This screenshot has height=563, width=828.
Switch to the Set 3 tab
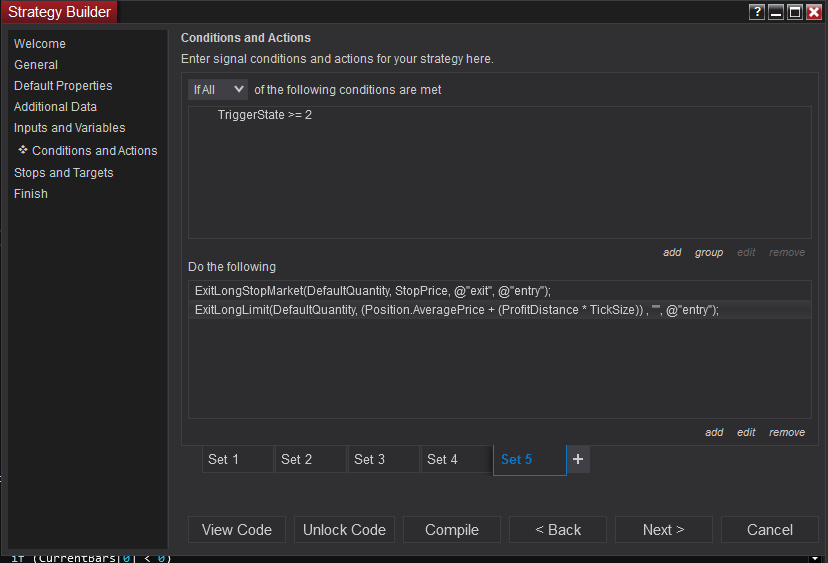click(383, 459)
